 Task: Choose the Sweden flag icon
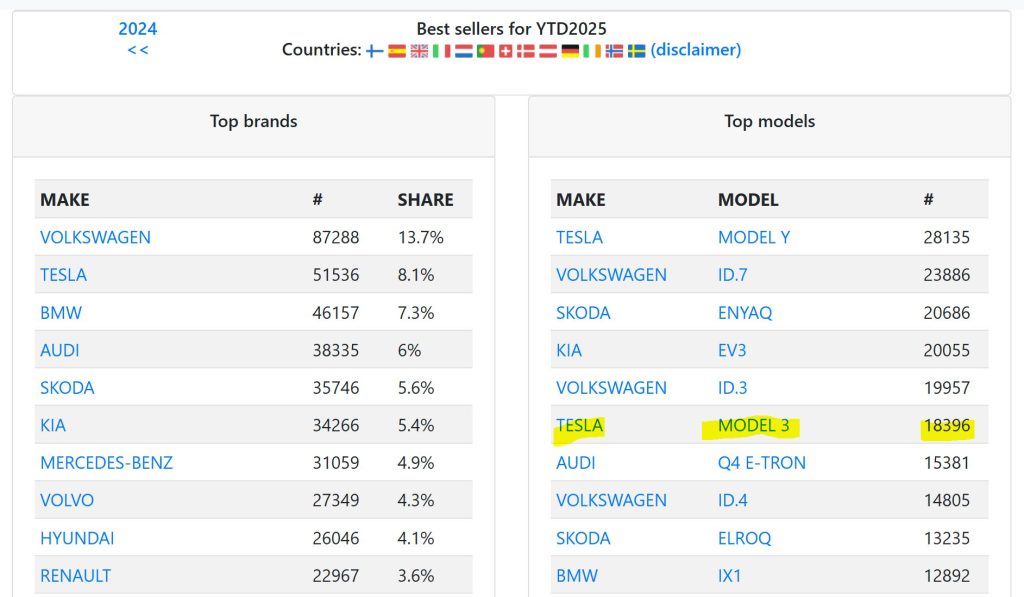point(636,50)
